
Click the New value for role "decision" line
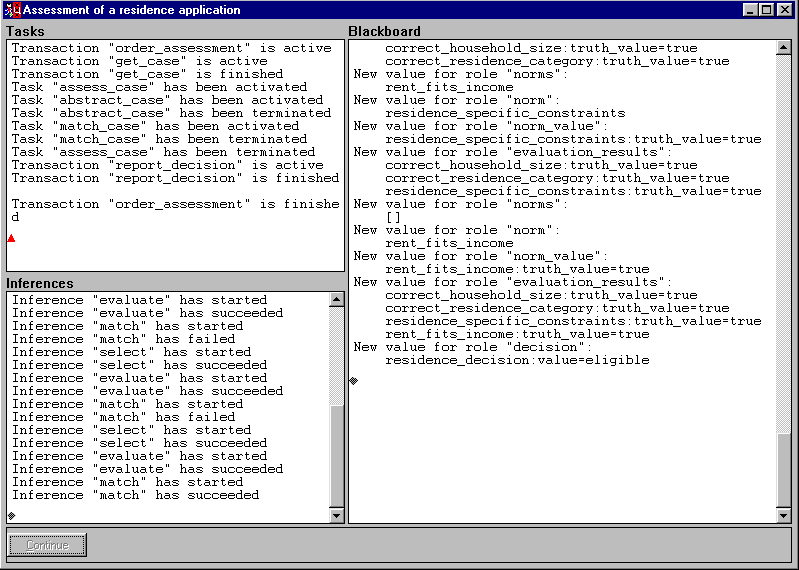tap(472, 347)
